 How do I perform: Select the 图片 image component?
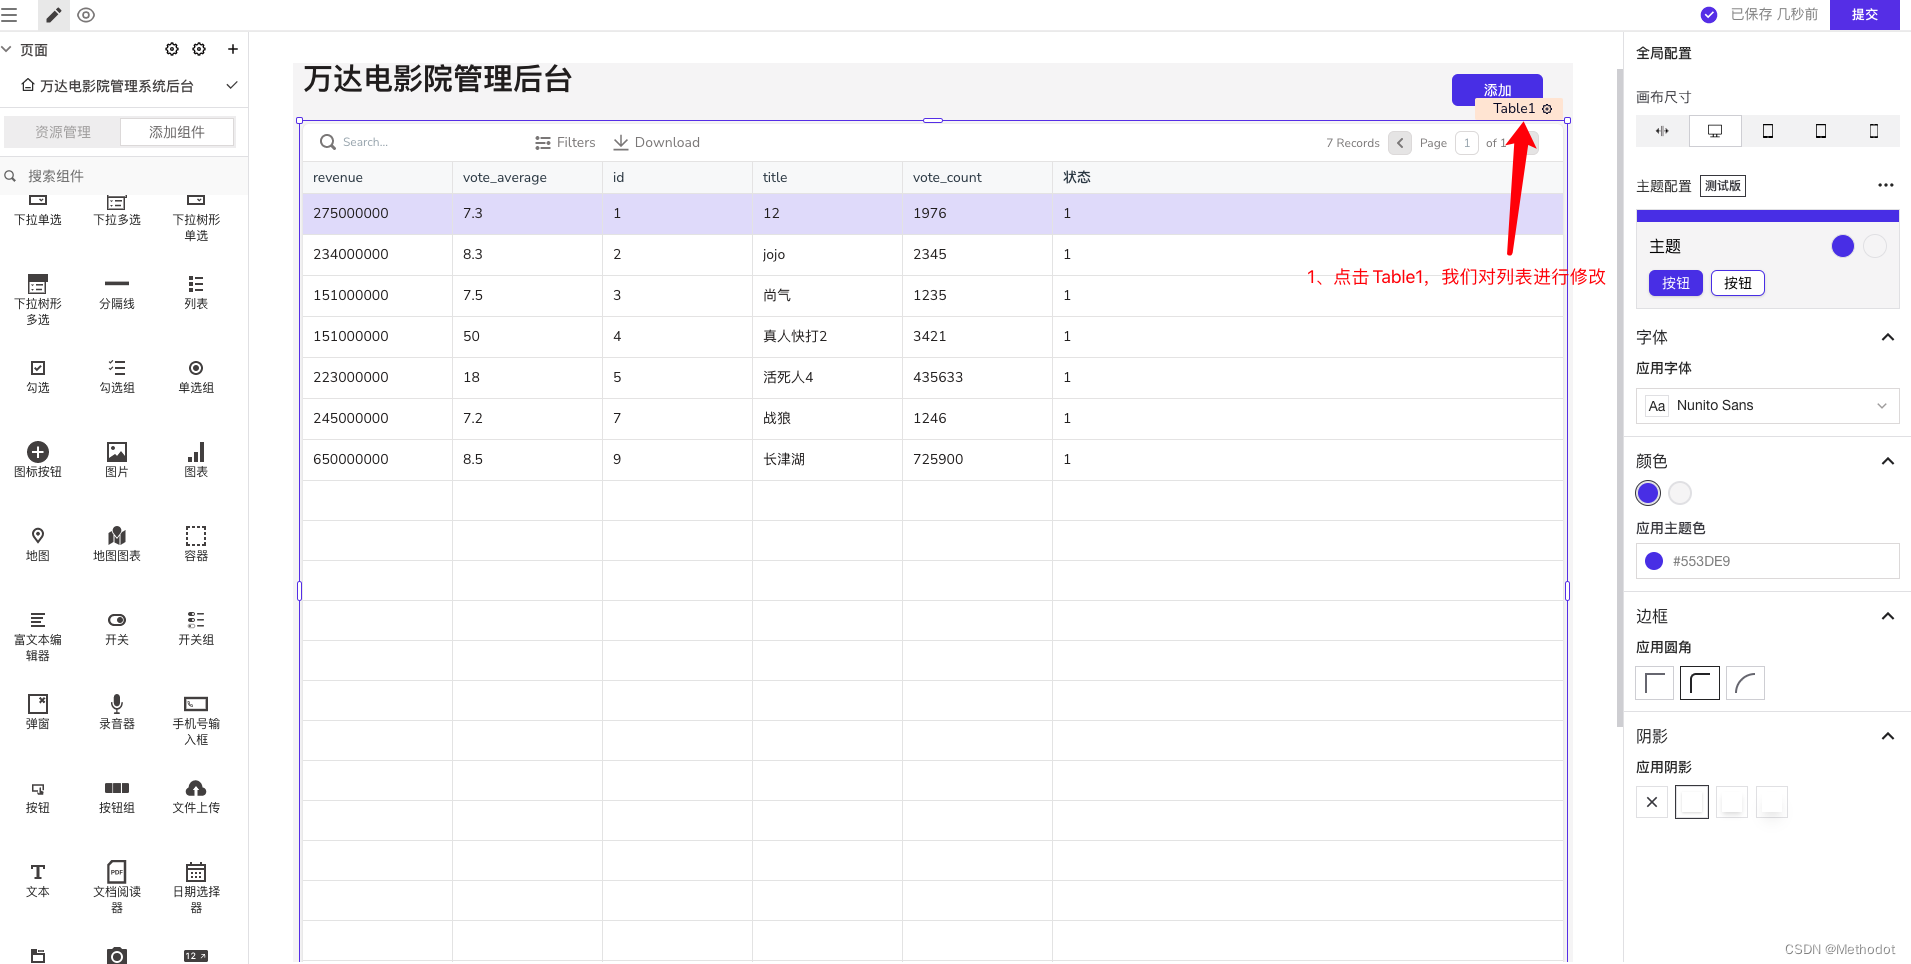pyautogui.click(x=117, y=460)
